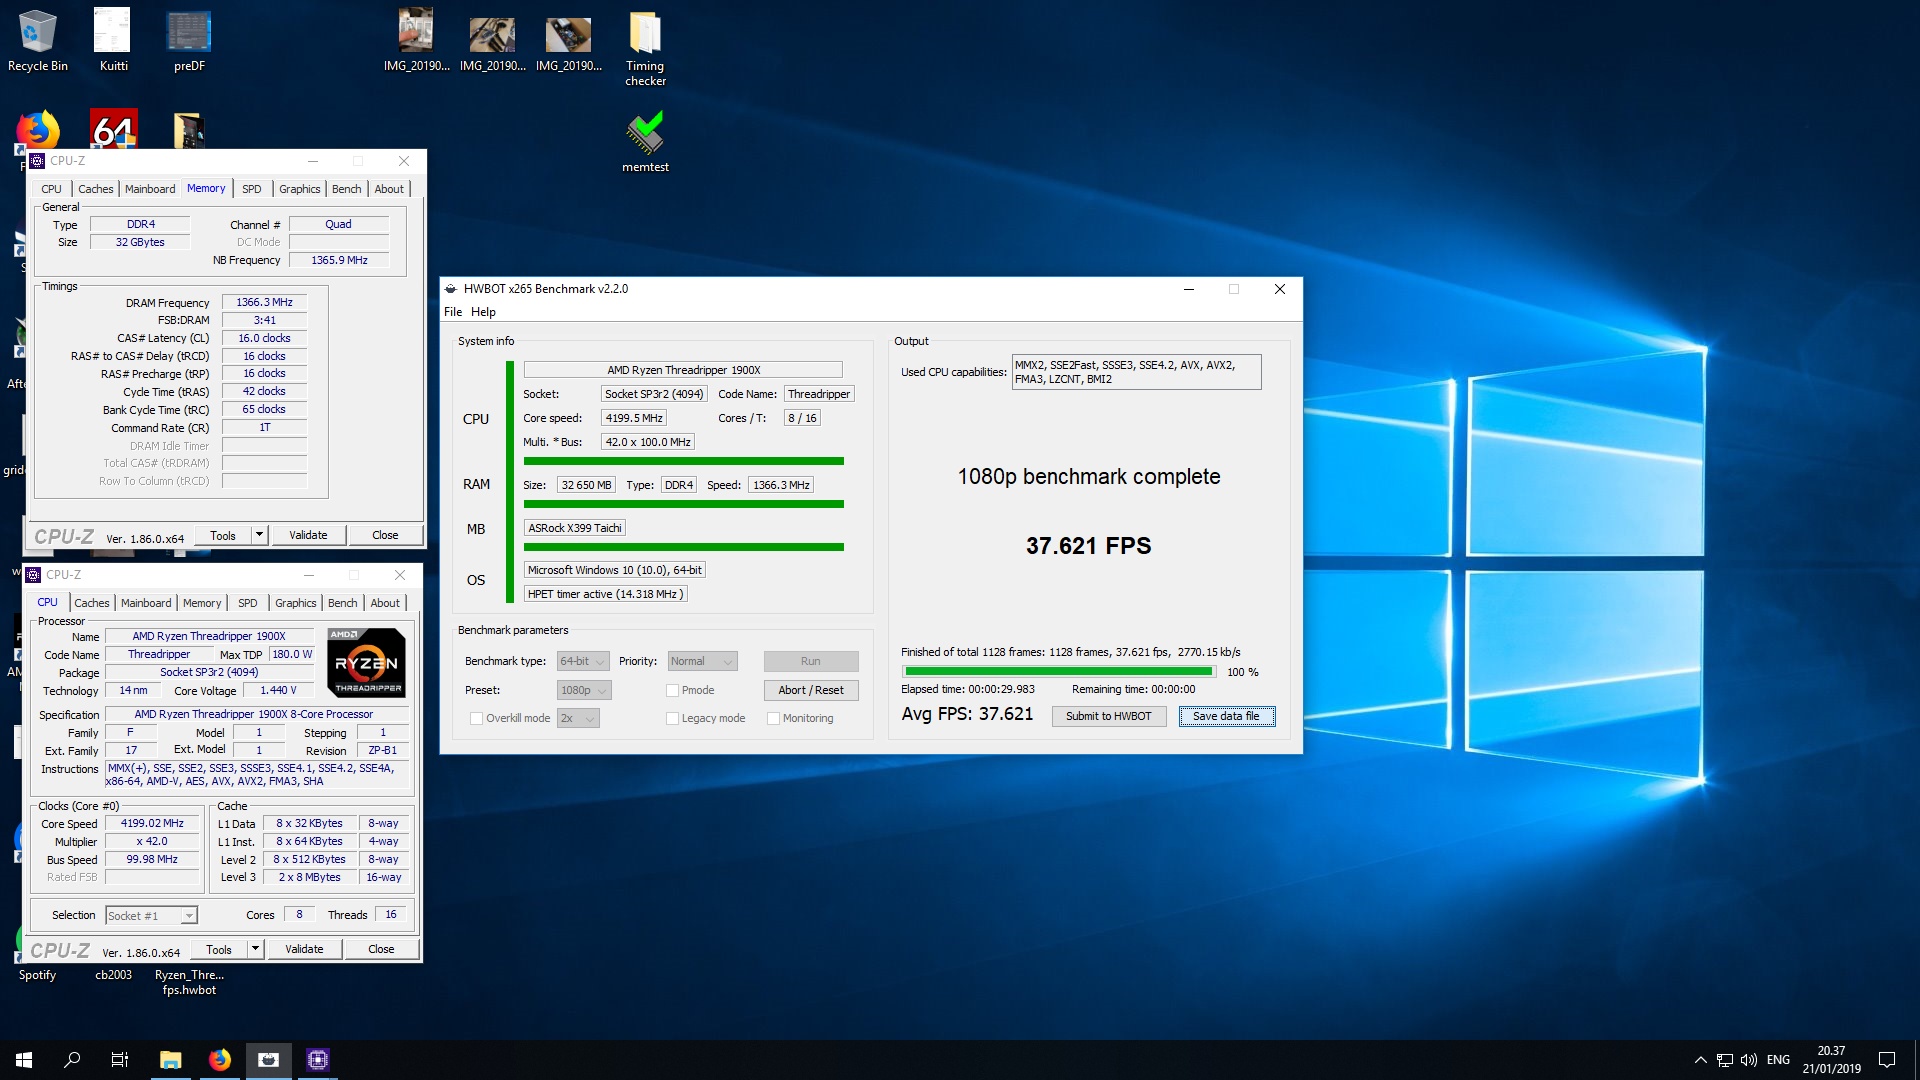Open Graphics tab in upper CPU-Z
Viewport: 1920px width, 1080px height.
coord(300,189)
